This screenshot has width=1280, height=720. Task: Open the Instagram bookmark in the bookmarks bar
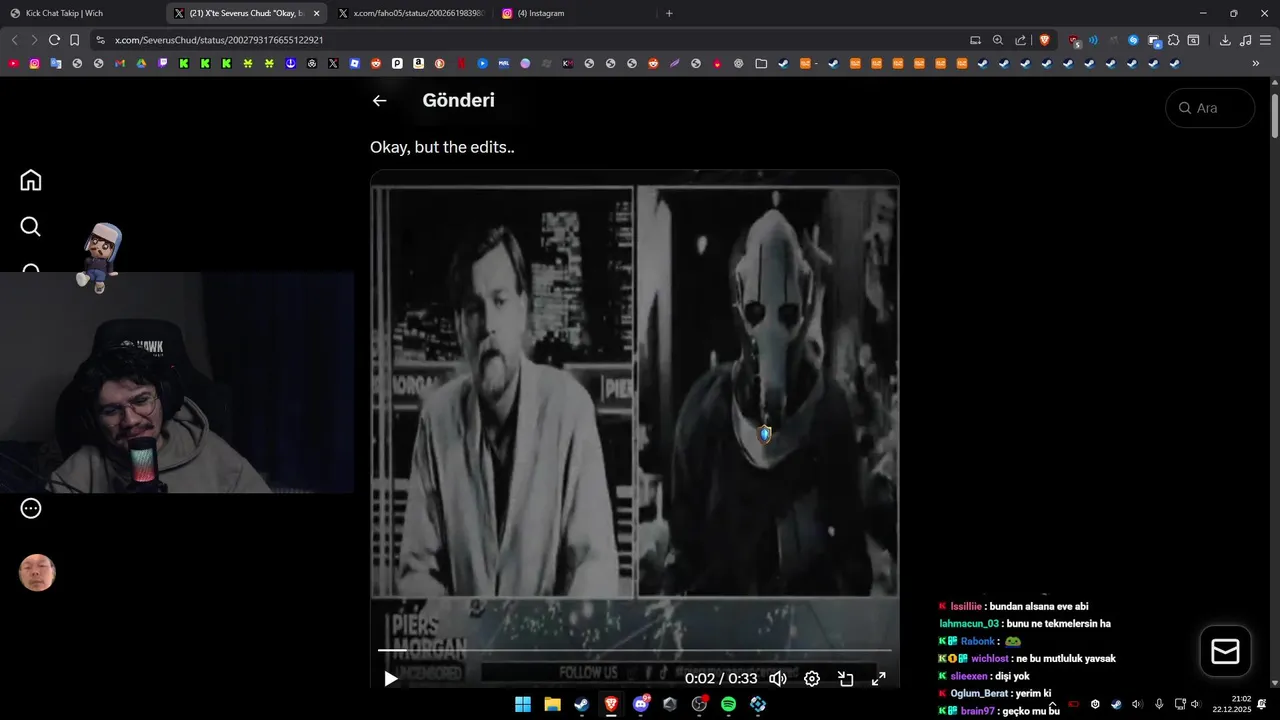pyautogui.click(x=35, y=63)
